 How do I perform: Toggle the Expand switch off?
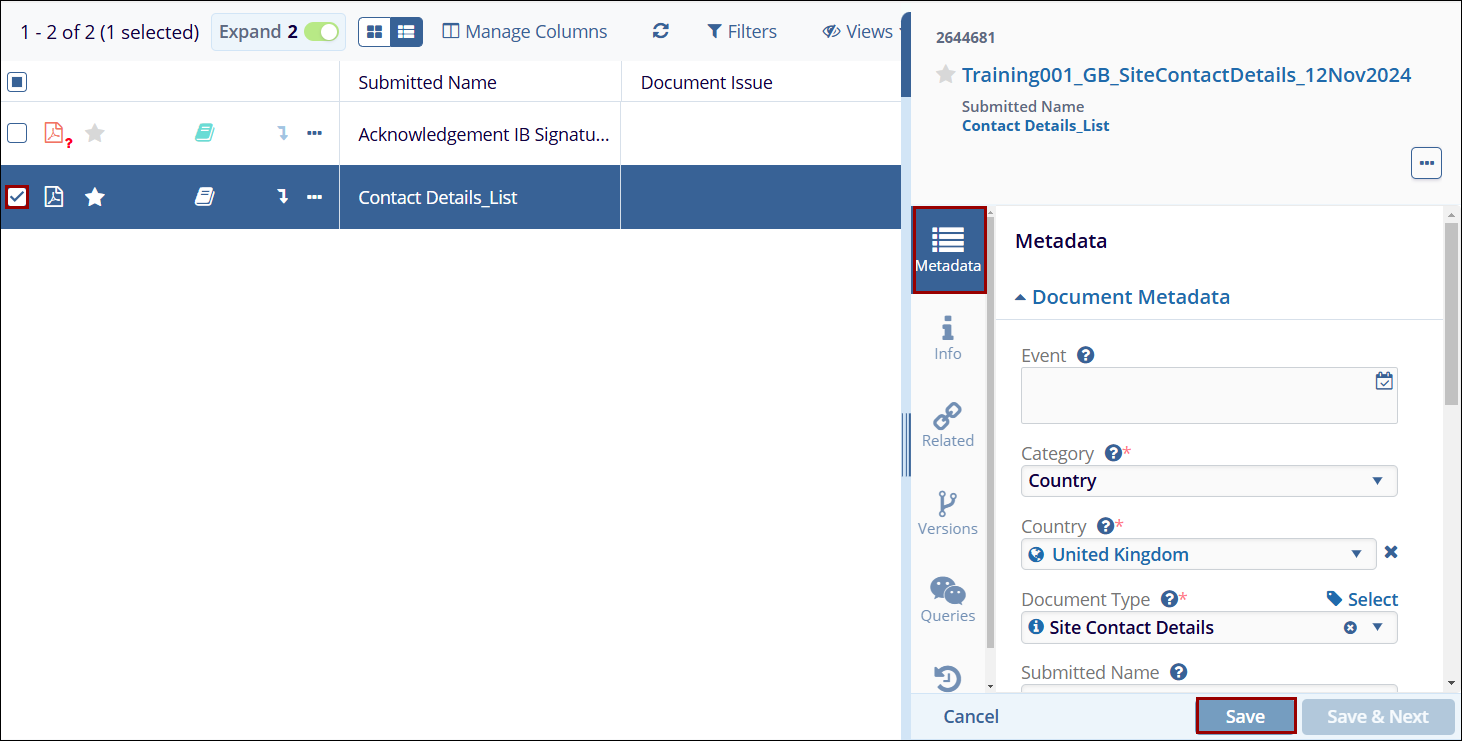point(321,32)
